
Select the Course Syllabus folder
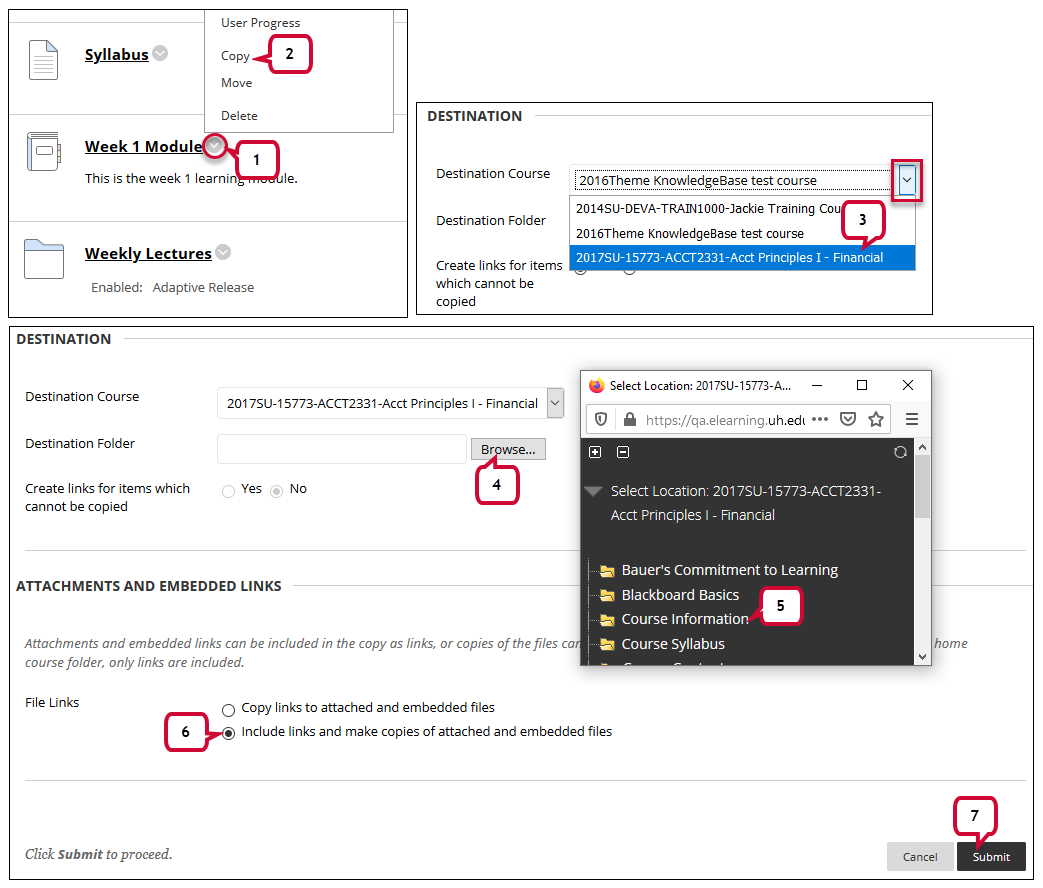[x=672, y=644]
